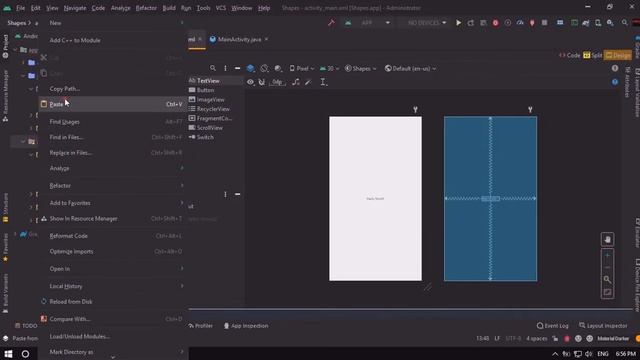The image size is (640, 360).
Task: Open the TODO tool window
Action: [26, 326]
